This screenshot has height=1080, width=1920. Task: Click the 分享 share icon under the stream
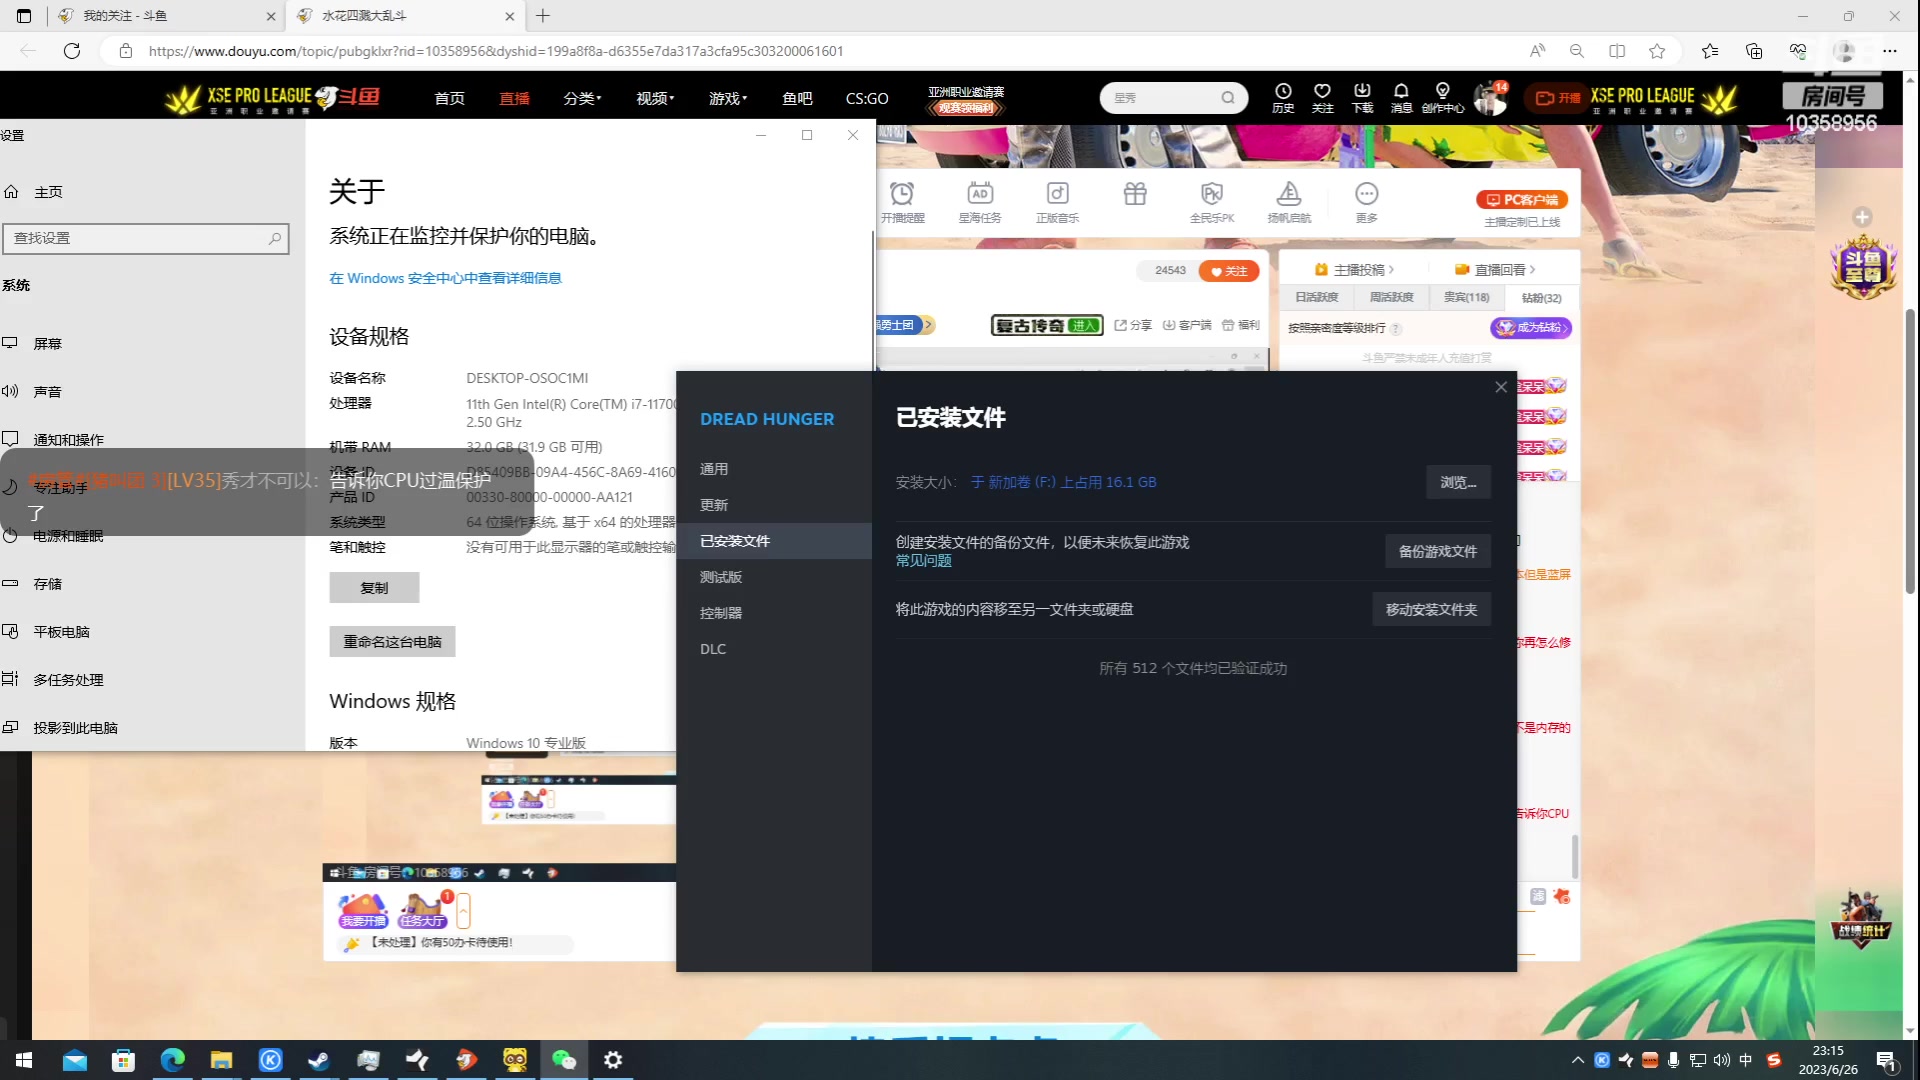coord(1133,325)
